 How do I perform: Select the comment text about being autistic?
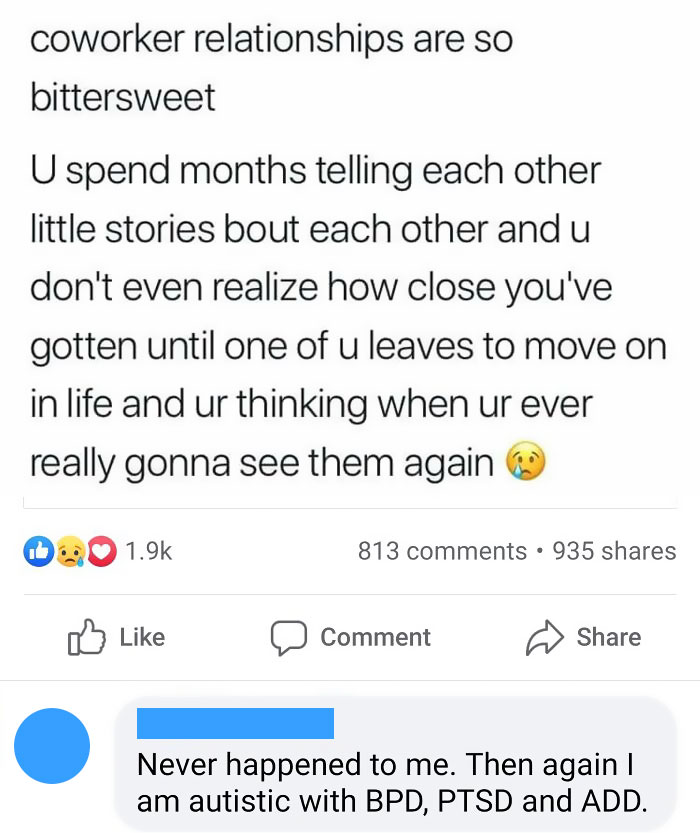pos(392,783)
